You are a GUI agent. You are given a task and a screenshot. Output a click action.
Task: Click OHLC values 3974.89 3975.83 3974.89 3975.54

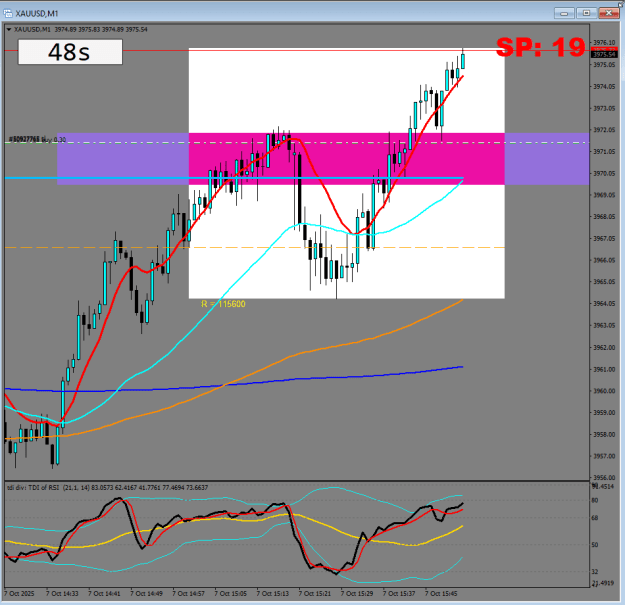(x=101, y=29)
